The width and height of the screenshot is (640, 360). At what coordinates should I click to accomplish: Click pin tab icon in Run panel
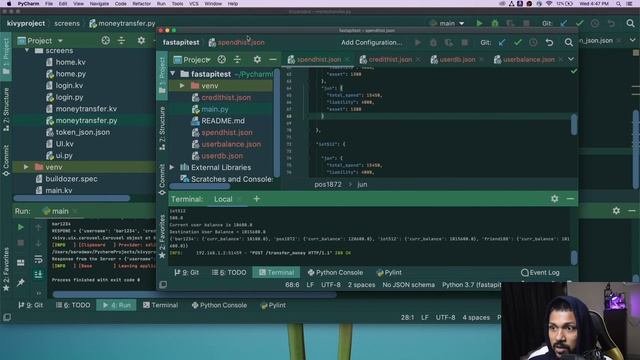20,282
